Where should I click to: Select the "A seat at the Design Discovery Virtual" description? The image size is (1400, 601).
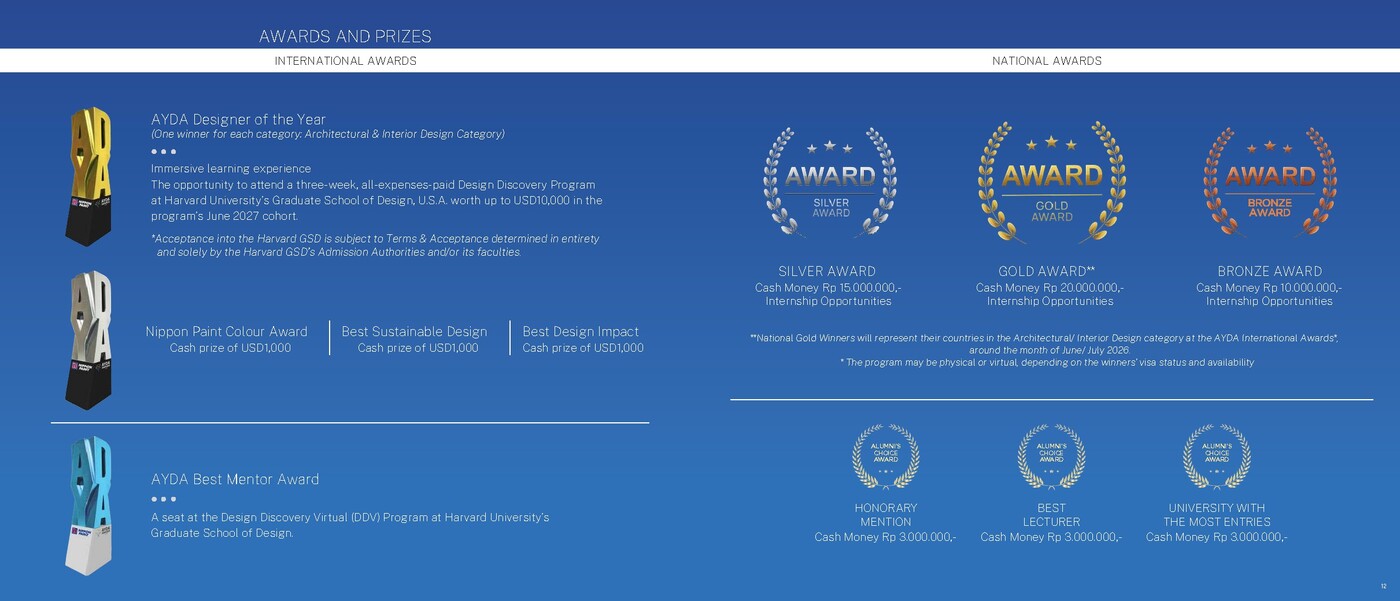click(350, 525)
